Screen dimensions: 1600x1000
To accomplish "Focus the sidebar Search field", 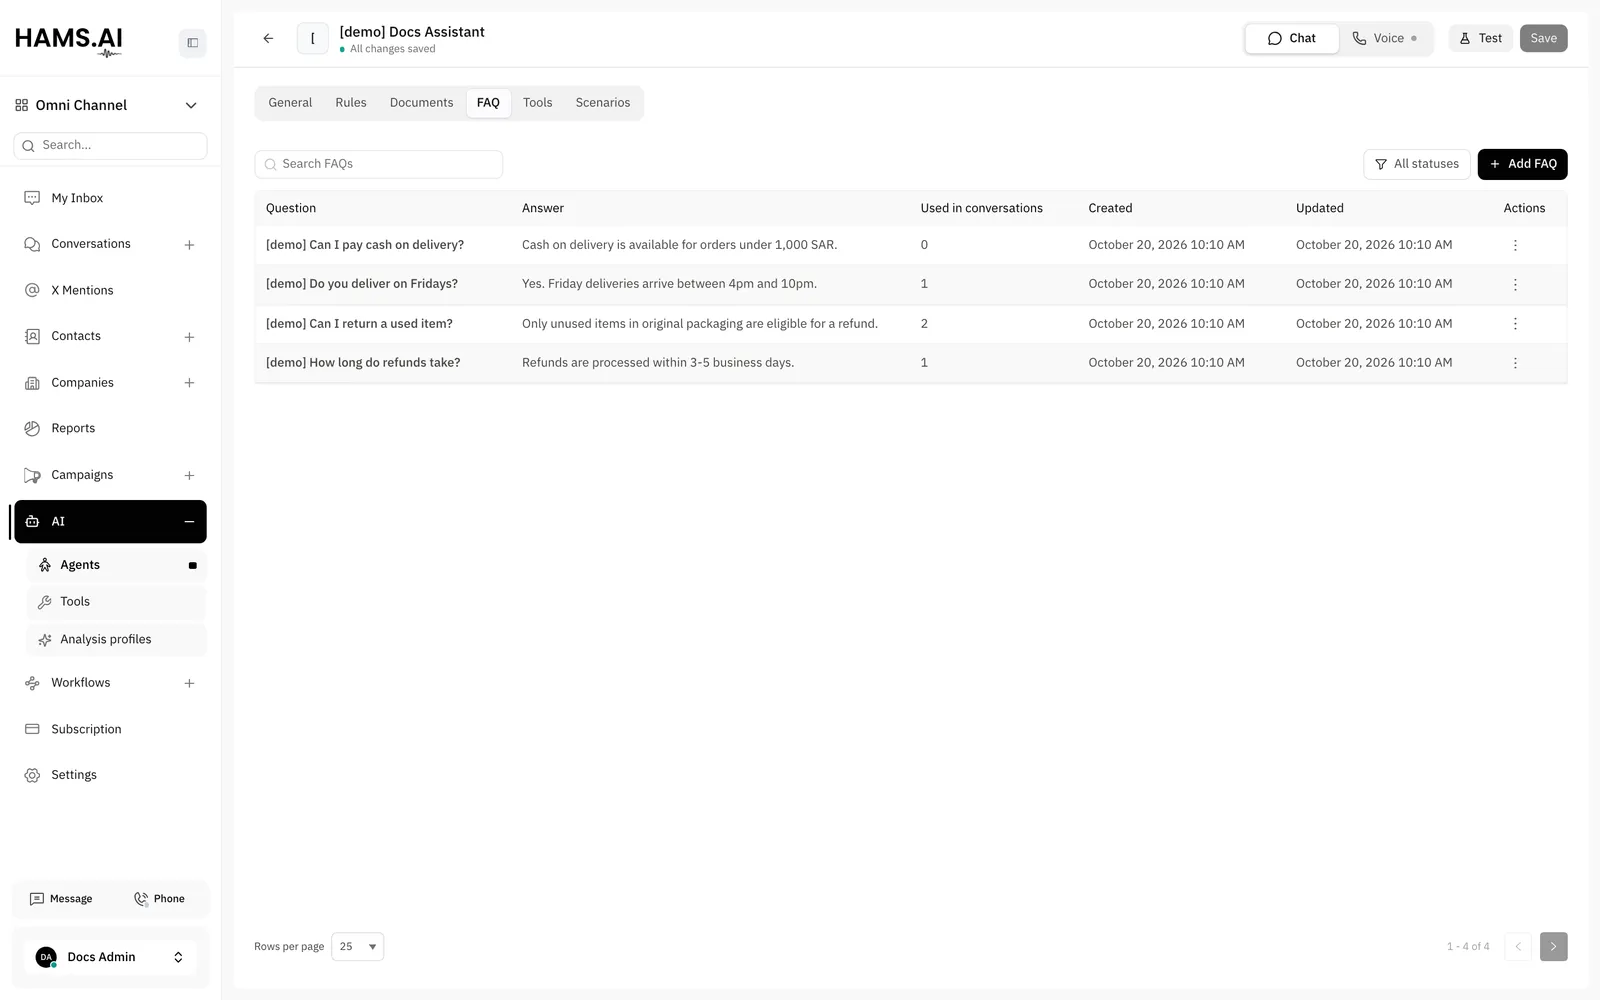I will (x=110, y=146).
